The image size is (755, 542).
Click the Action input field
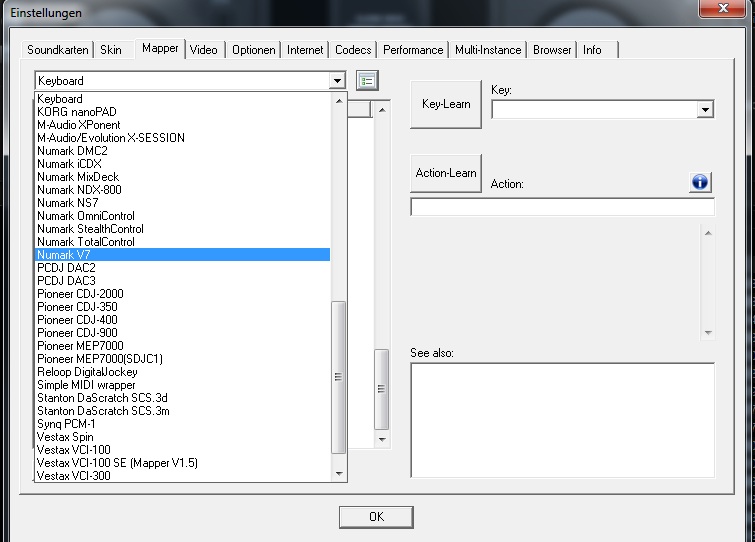[562, 207]
